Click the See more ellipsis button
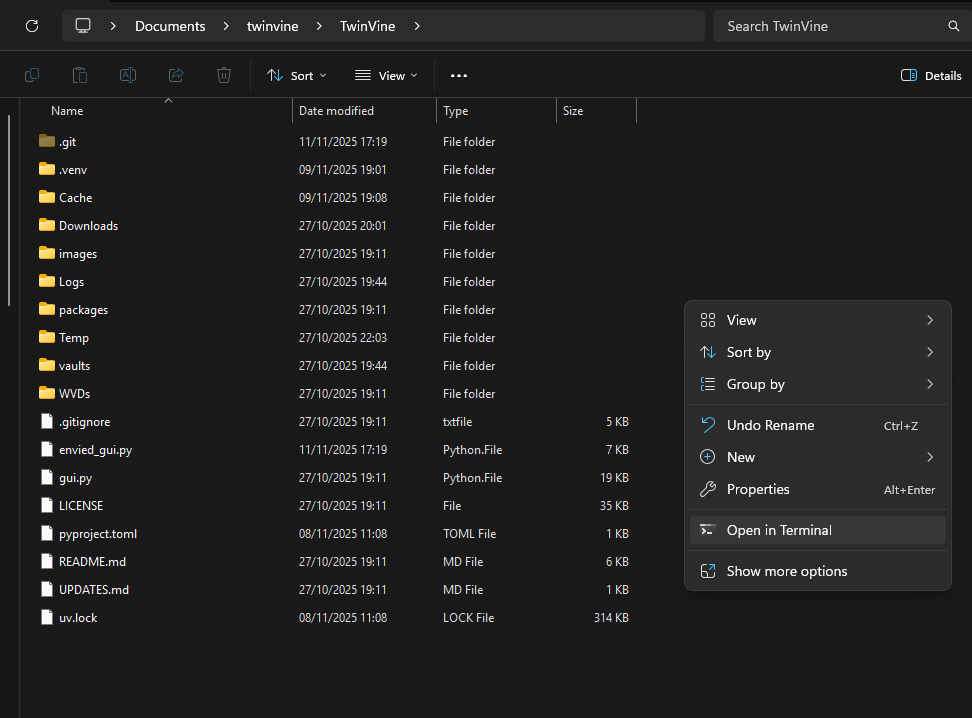The height and width of the screenshot is (718, 972). tap(459, 75)
